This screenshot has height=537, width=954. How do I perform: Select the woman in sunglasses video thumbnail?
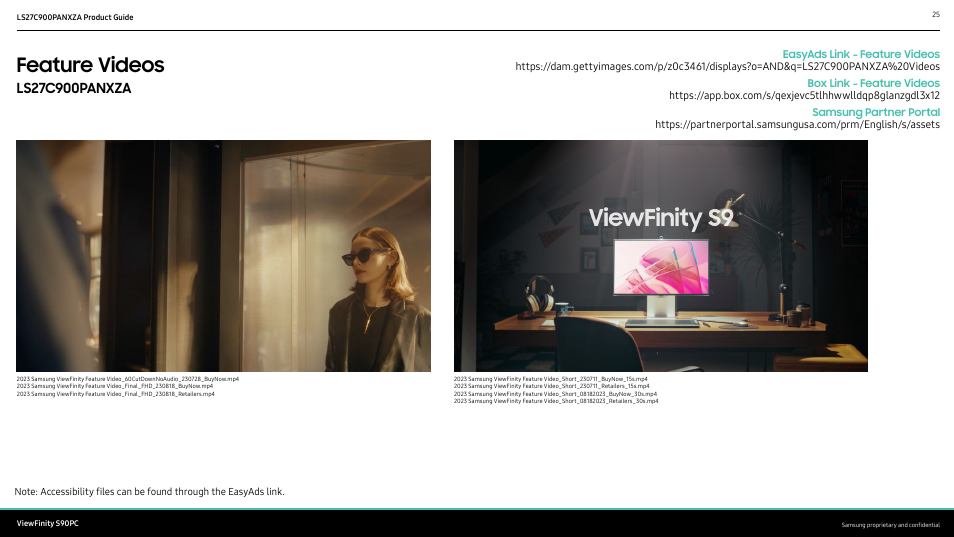(223, 256)
